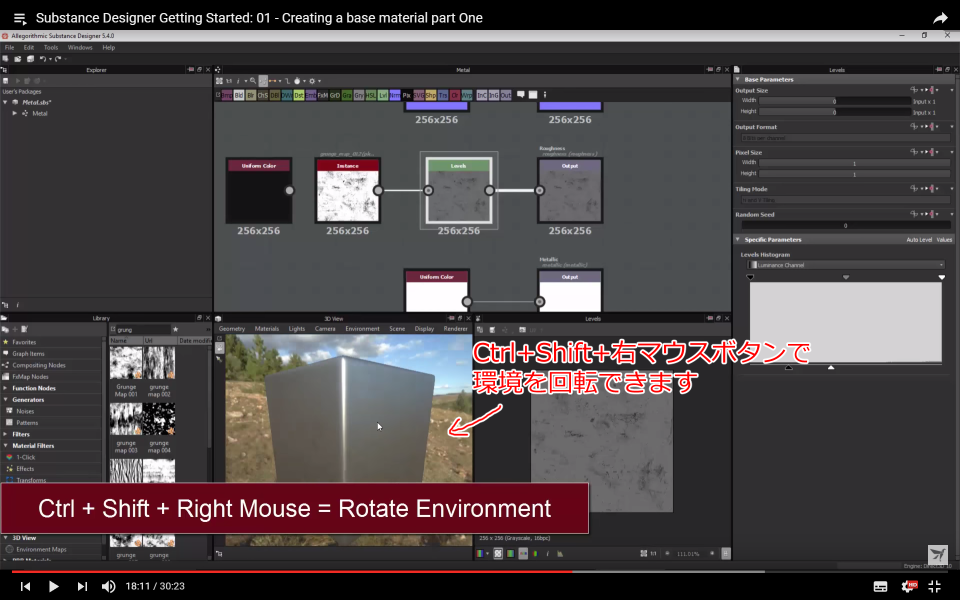This screenshot has height=600, width=960.
Task: Toggle the 2D view checkerboard background
Action: coord(498,553)
